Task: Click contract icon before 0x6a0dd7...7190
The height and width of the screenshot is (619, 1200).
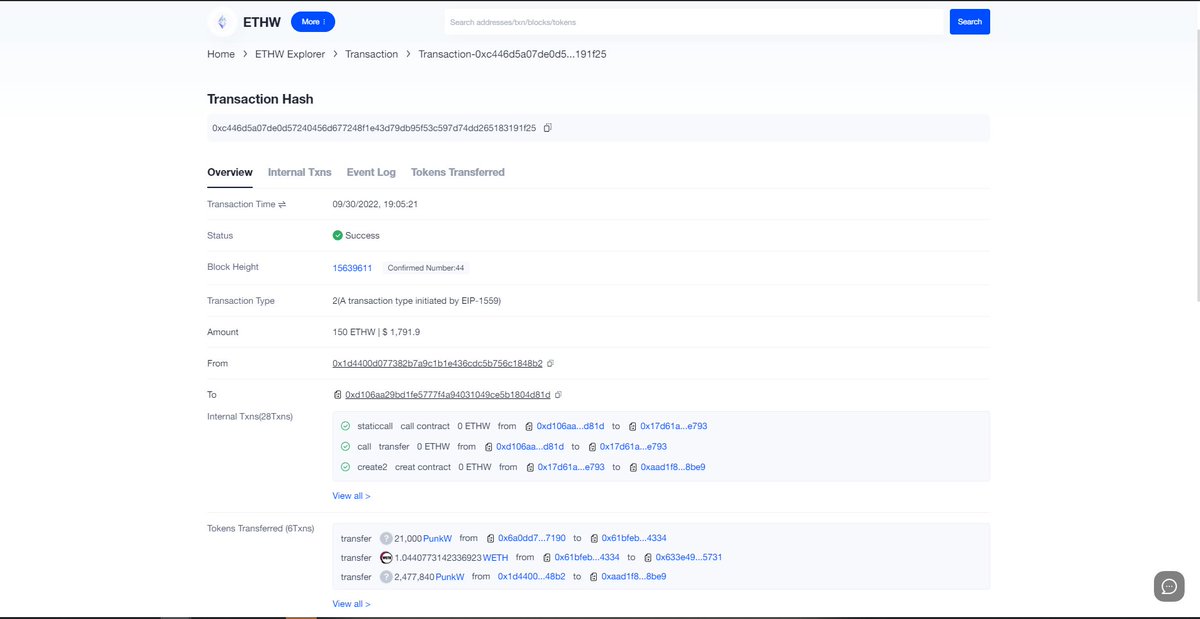Action: click(x=491, y=538)
